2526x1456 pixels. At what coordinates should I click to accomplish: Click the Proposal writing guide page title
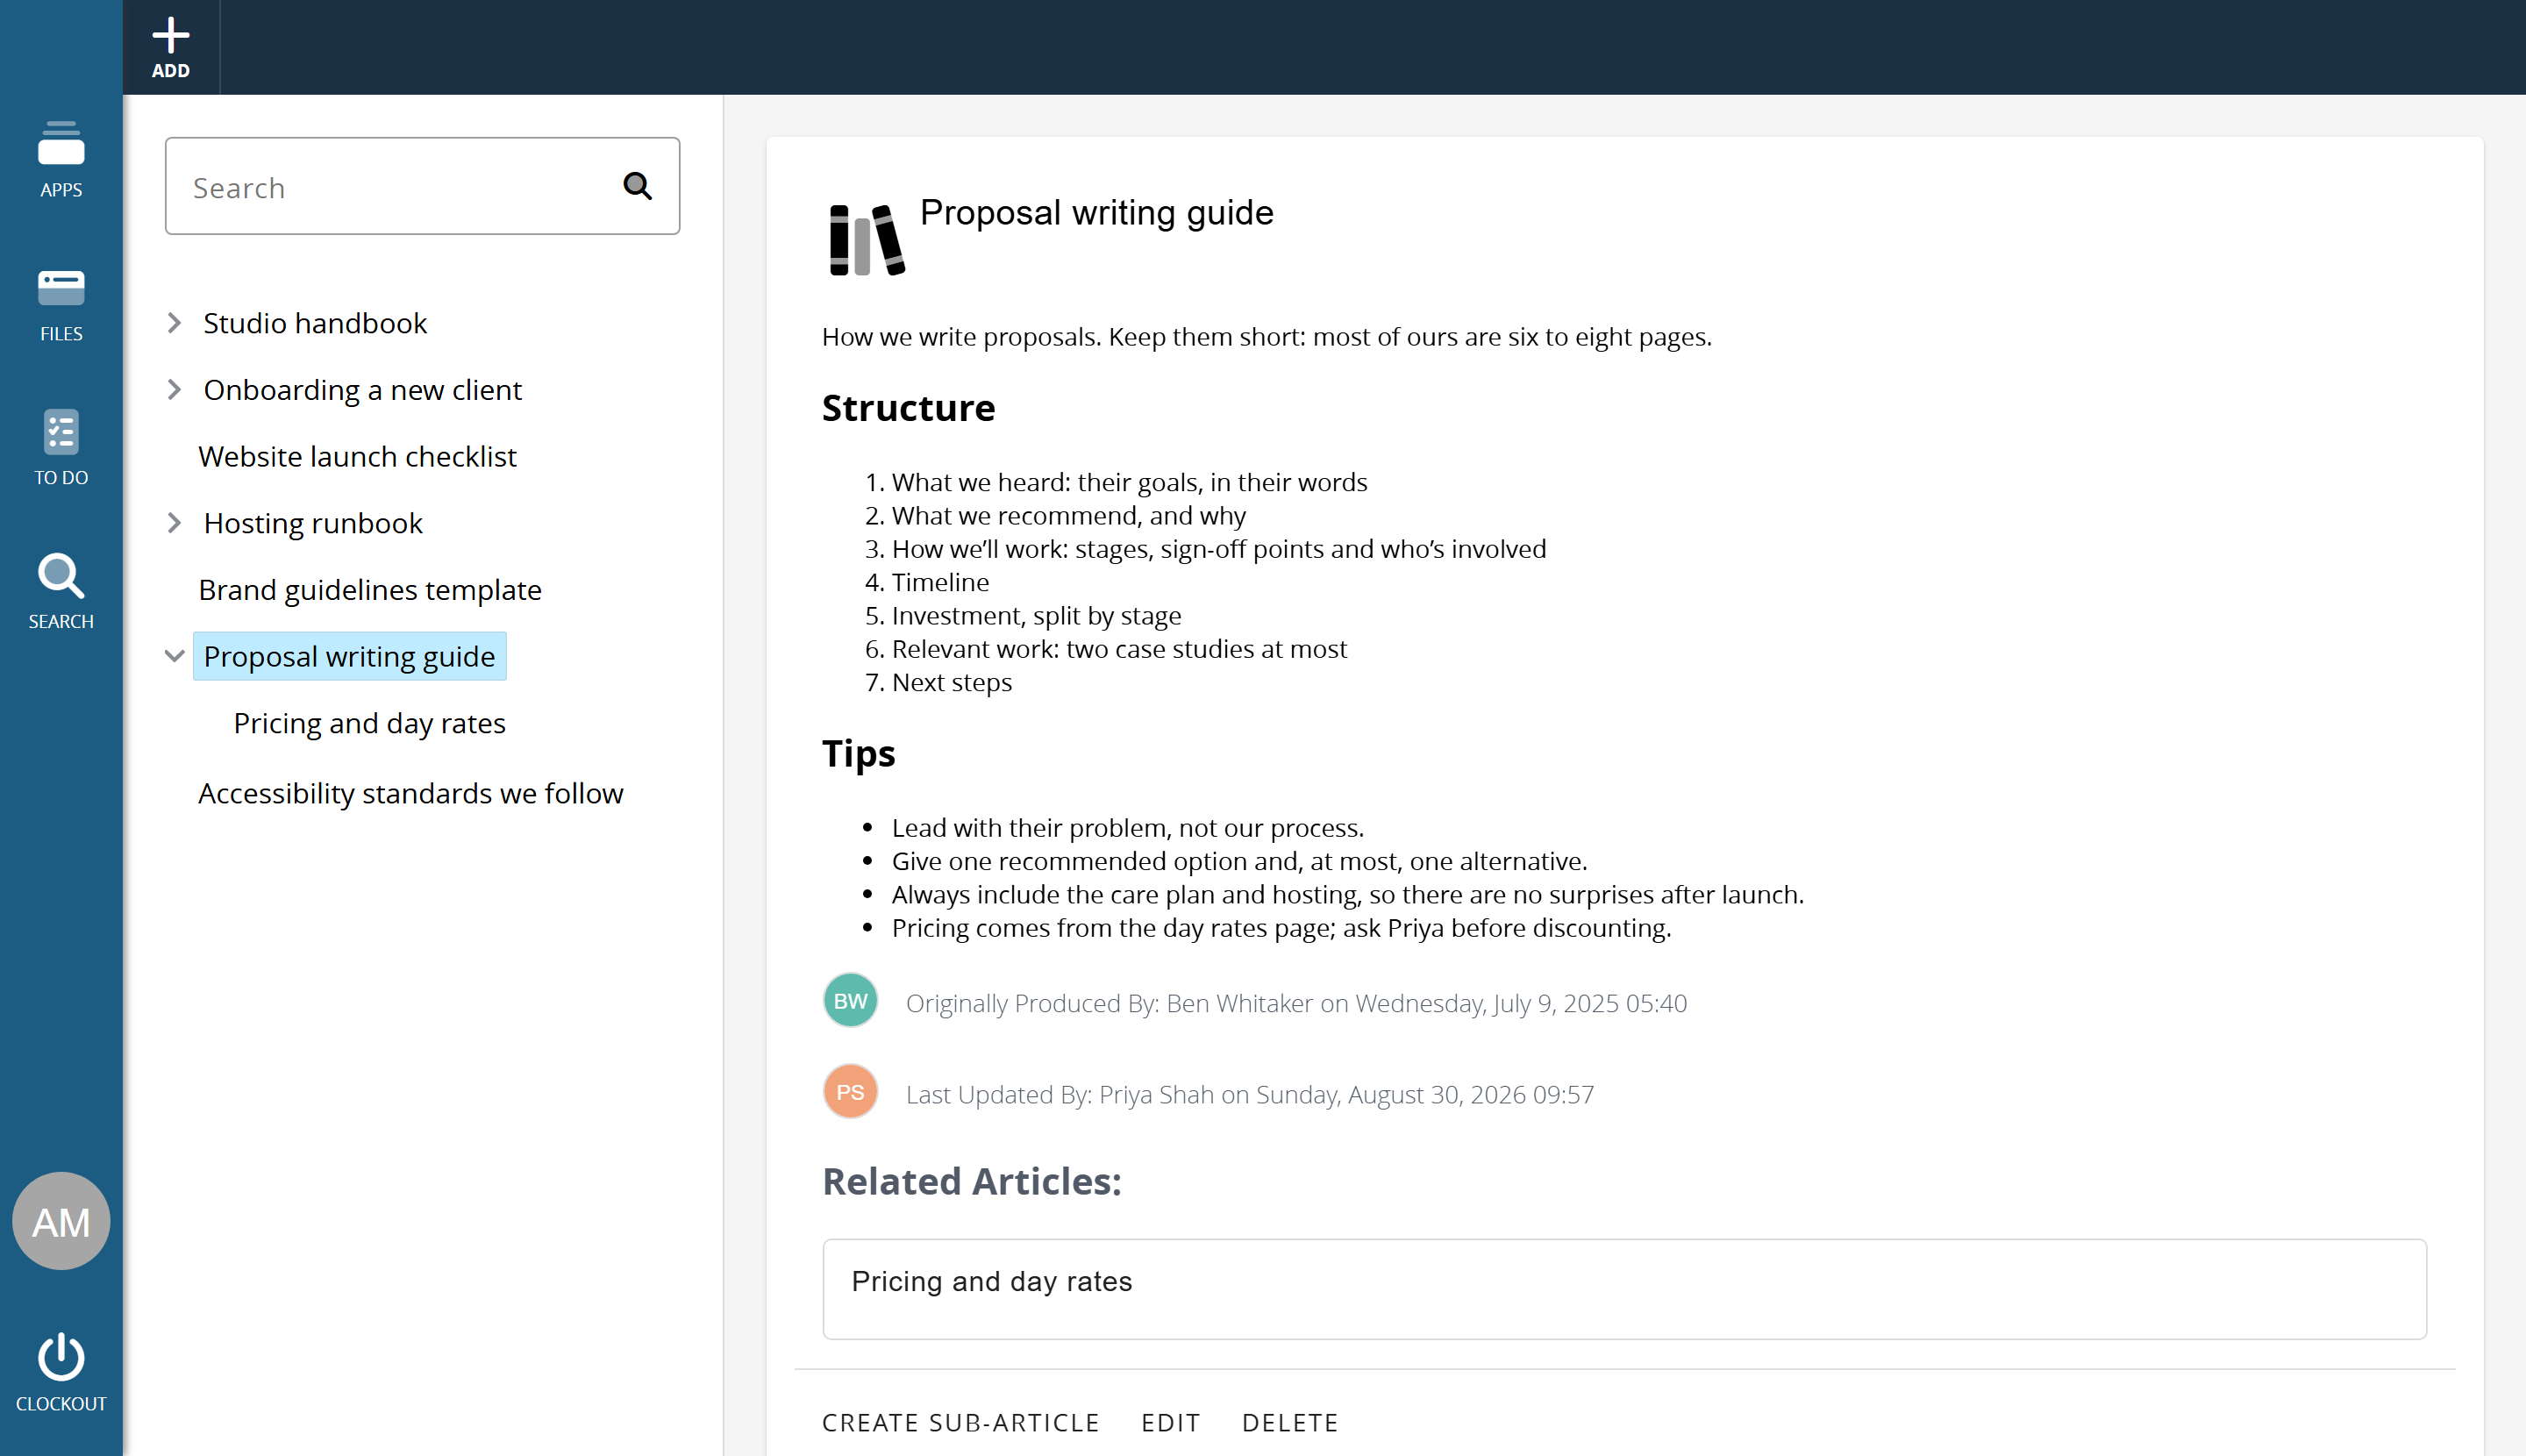point(1096,213)
